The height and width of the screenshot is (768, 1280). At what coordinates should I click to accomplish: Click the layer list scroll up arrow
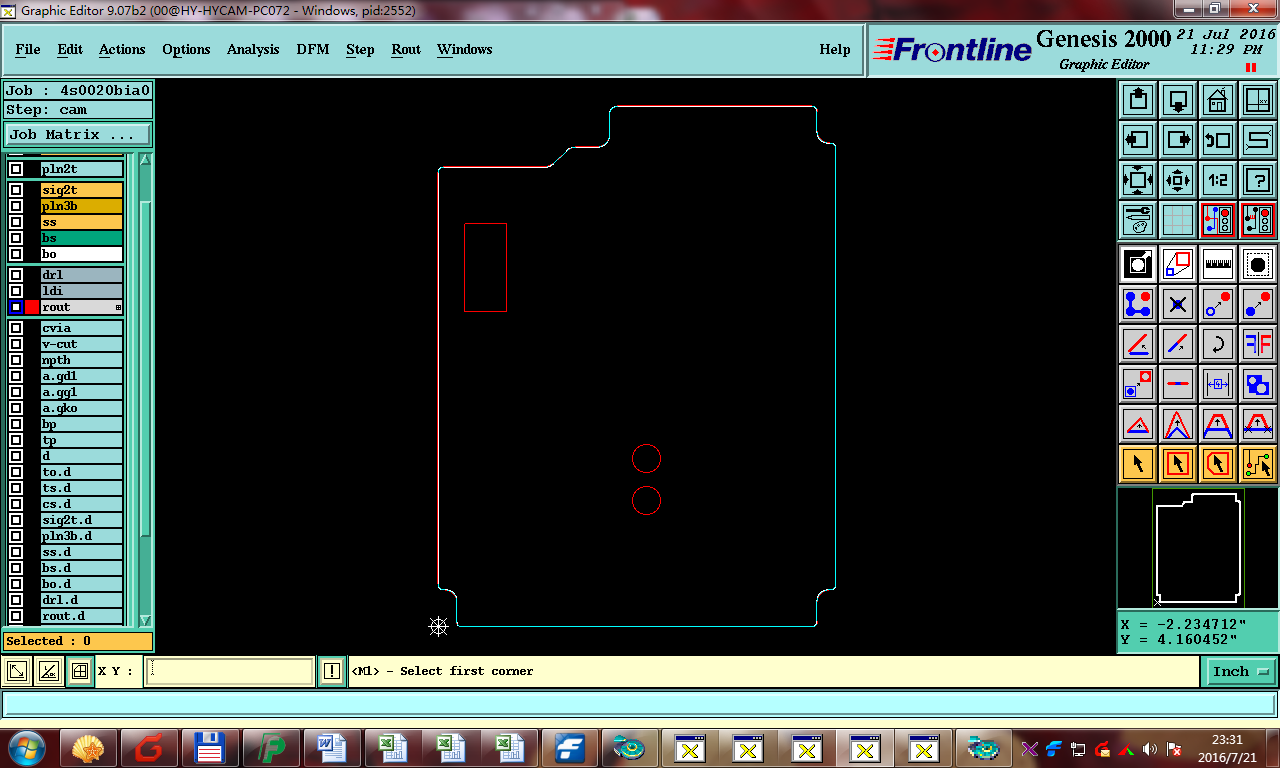coord(146,160)
